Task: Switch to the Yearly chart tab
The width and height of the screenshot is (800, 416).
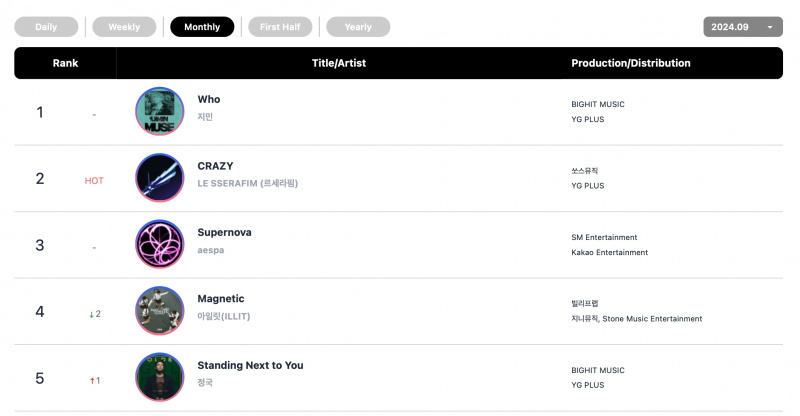Action: click(358, 27)
